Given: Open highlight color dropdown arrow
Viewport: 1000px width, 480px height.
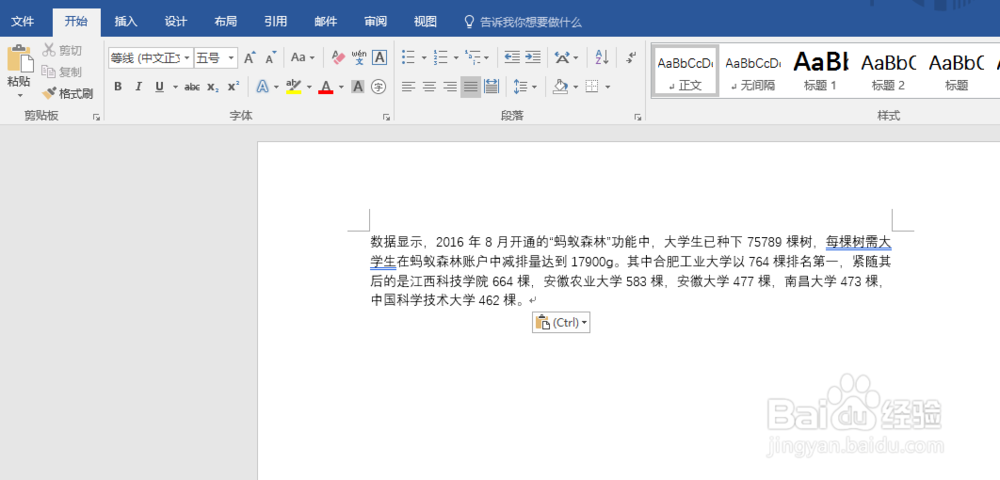Looking at the screenshot, I should (x=309, y=87).
